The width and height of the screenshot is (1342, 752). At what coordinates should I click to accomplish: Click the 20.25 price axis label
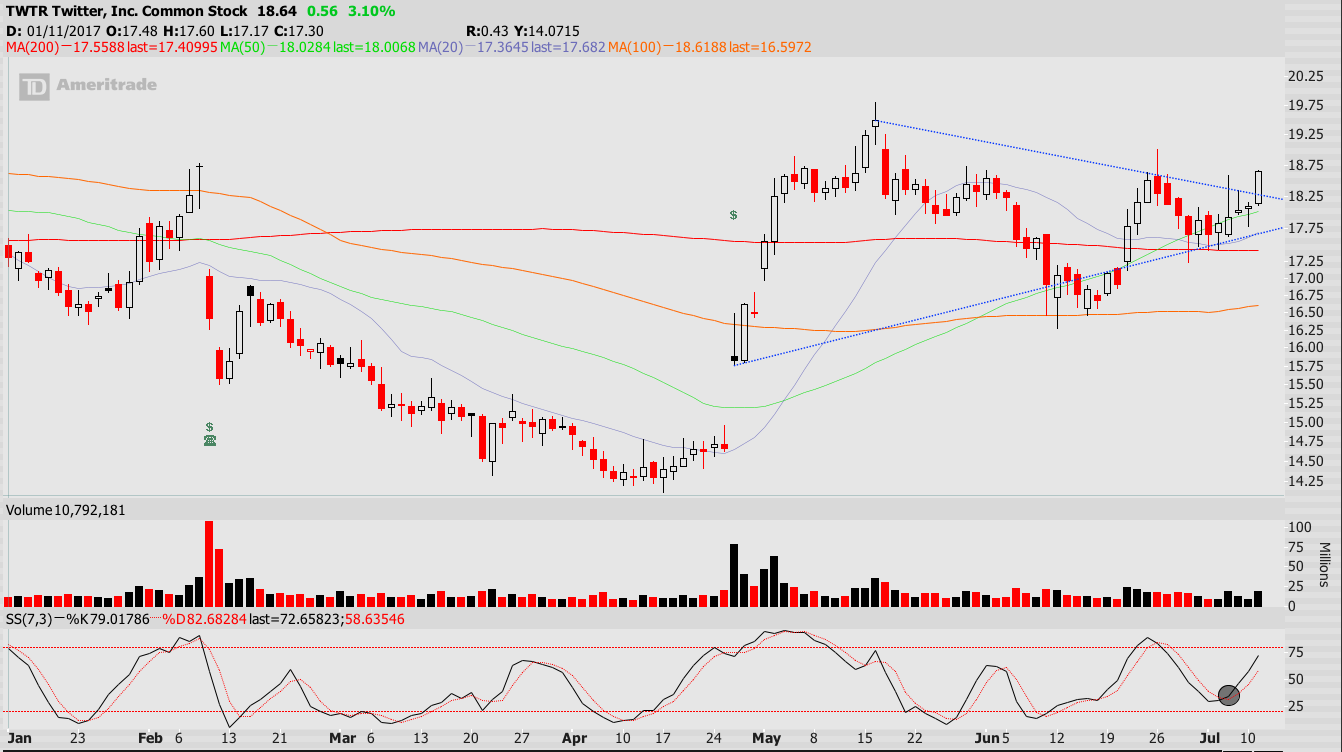1304,77
